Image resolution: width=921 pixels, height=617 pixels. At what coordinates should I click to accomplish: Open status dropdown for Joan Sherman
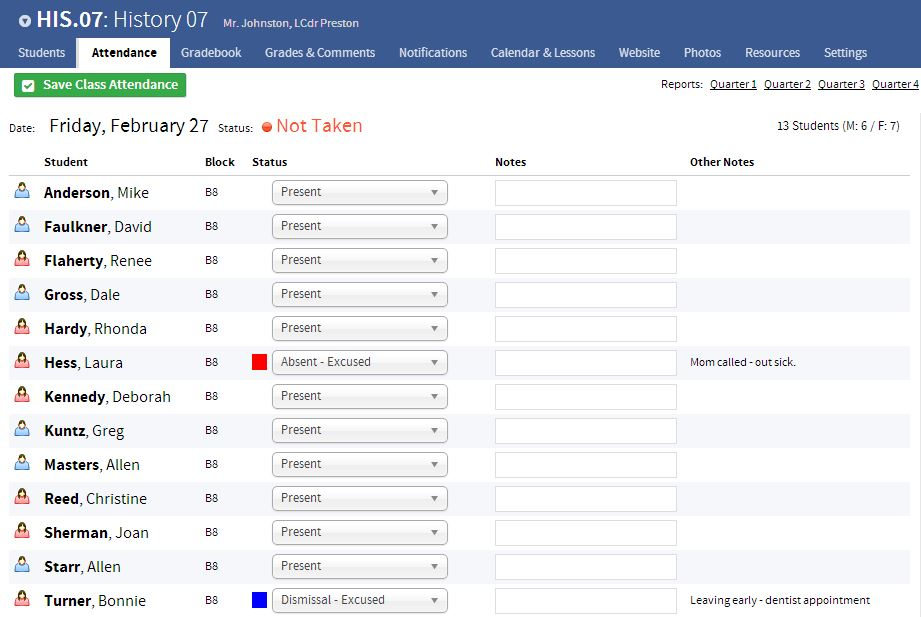coord(359,533)
